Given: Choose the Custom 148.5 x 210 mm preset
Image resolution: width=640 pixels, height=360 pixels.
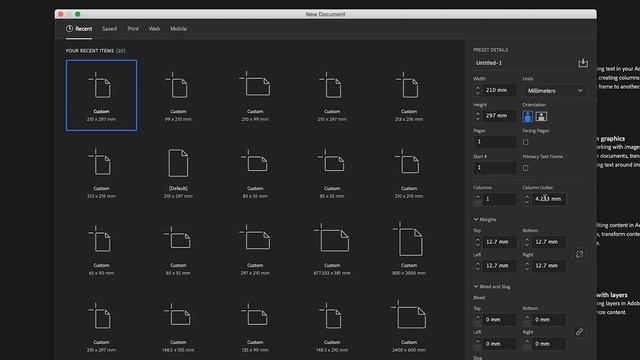Looking at the screenshot, I should (332, 327).
